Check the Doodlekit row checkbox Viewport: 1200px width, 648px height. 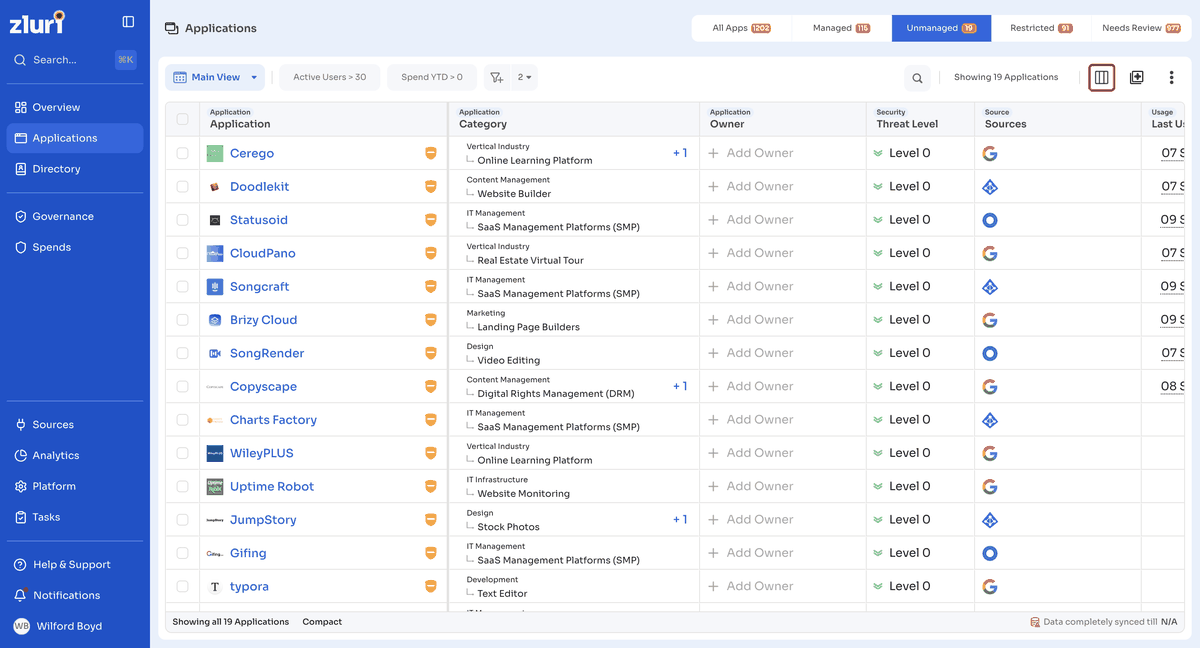[x=182, y=187]
